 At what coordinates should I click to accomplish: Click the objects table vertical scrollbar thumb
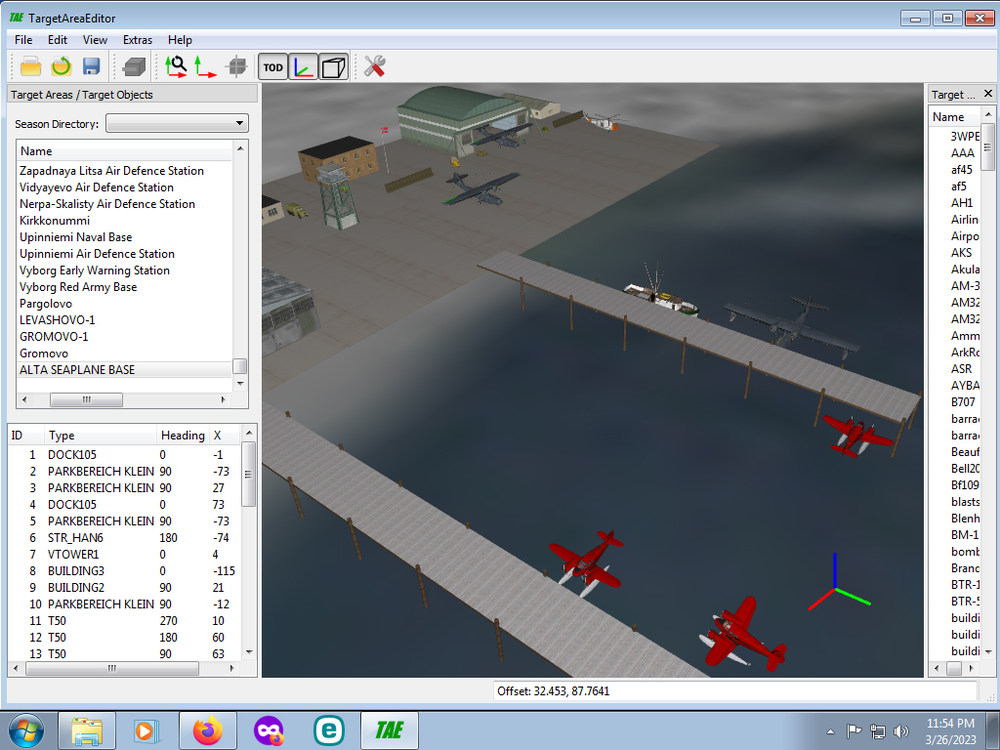click(x=249, y=474)
